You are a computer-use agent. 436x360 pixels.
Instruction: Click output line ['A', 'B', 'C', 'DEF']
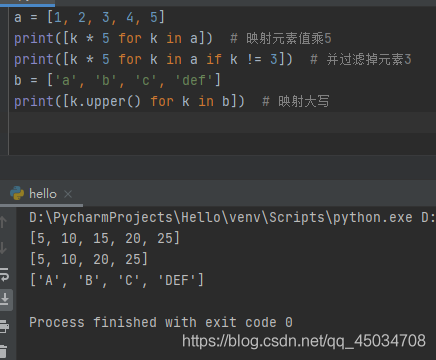117,280
